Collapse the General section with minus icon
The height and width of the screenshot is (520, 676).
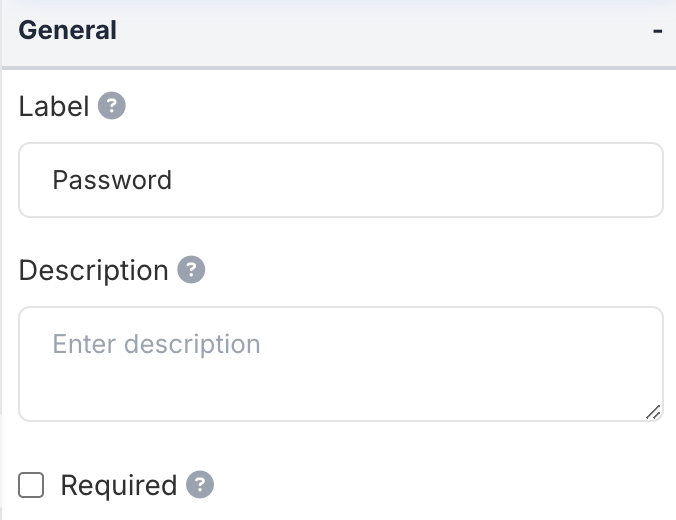657,31
